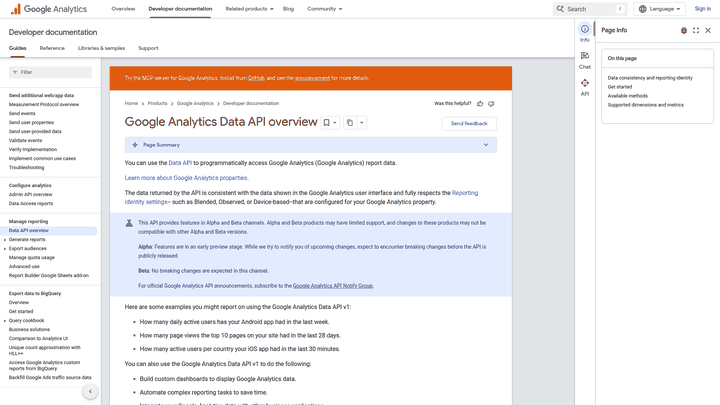Expand Export audiences tree item
The width and height of the screenshot is (720, 405).
pos(5,248)
